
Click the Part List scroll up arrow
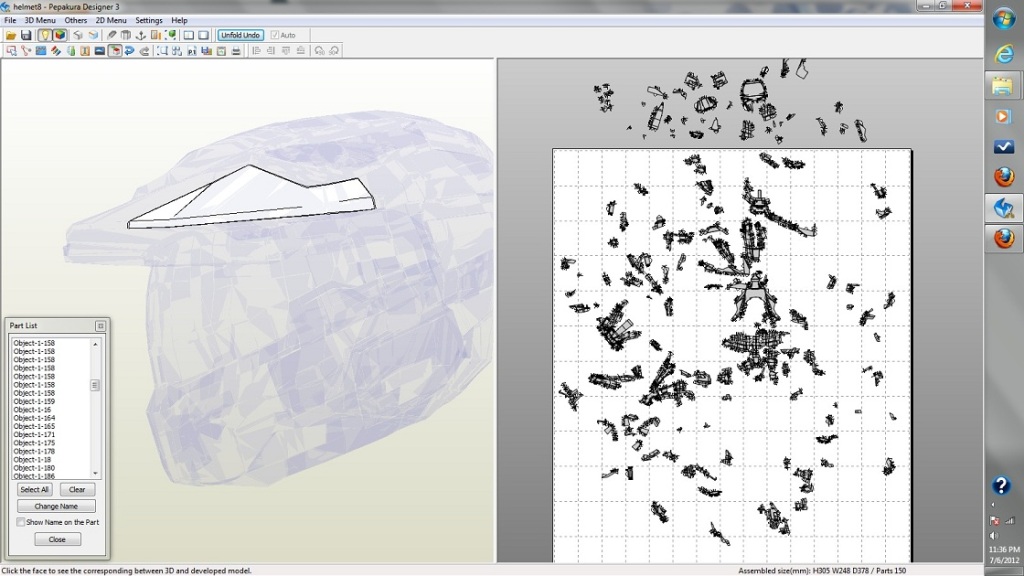tap(95, 344)
